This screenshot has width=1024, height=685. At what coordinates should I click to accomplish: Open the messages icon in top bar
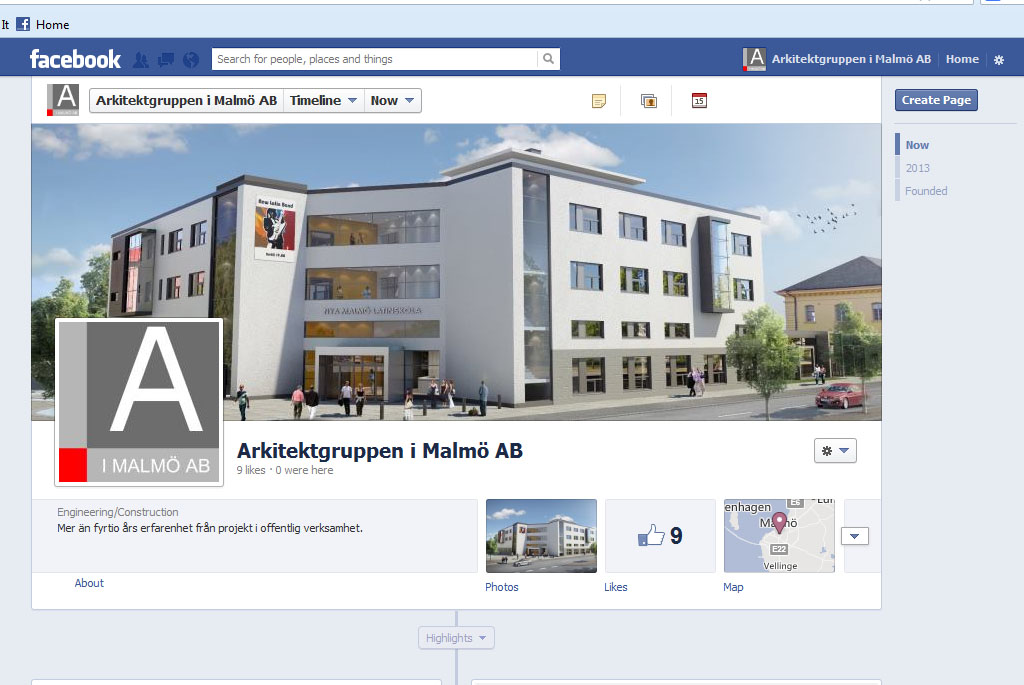(166, 60)
